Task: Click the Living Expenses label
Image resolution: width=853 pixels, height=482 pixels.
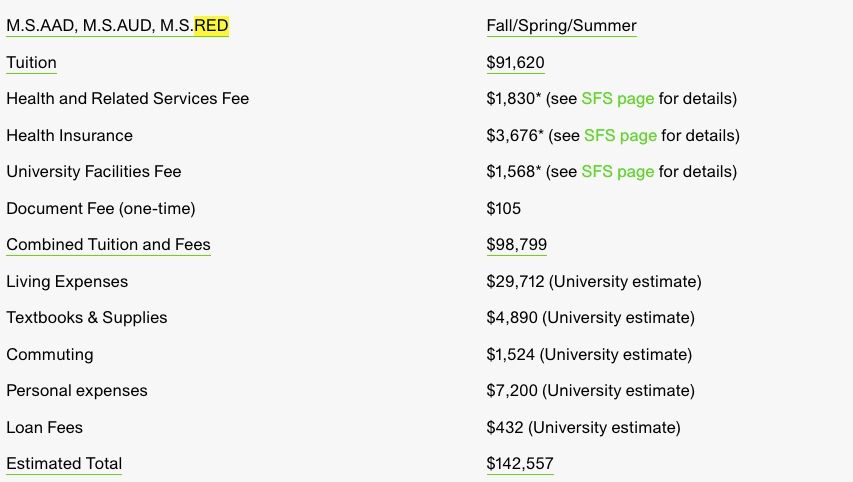Action: [x=67, y=282]
